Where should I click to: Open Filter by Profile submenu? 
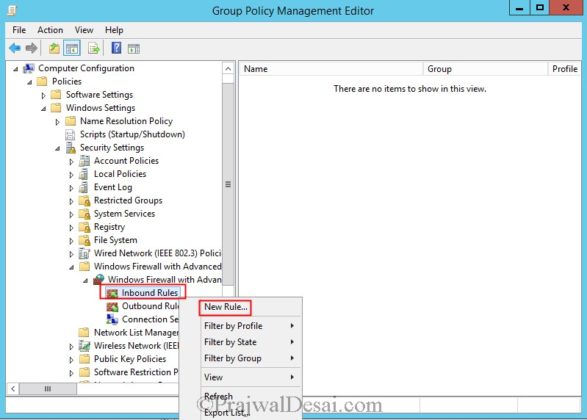pyautogui.click(x=249, y=326)
